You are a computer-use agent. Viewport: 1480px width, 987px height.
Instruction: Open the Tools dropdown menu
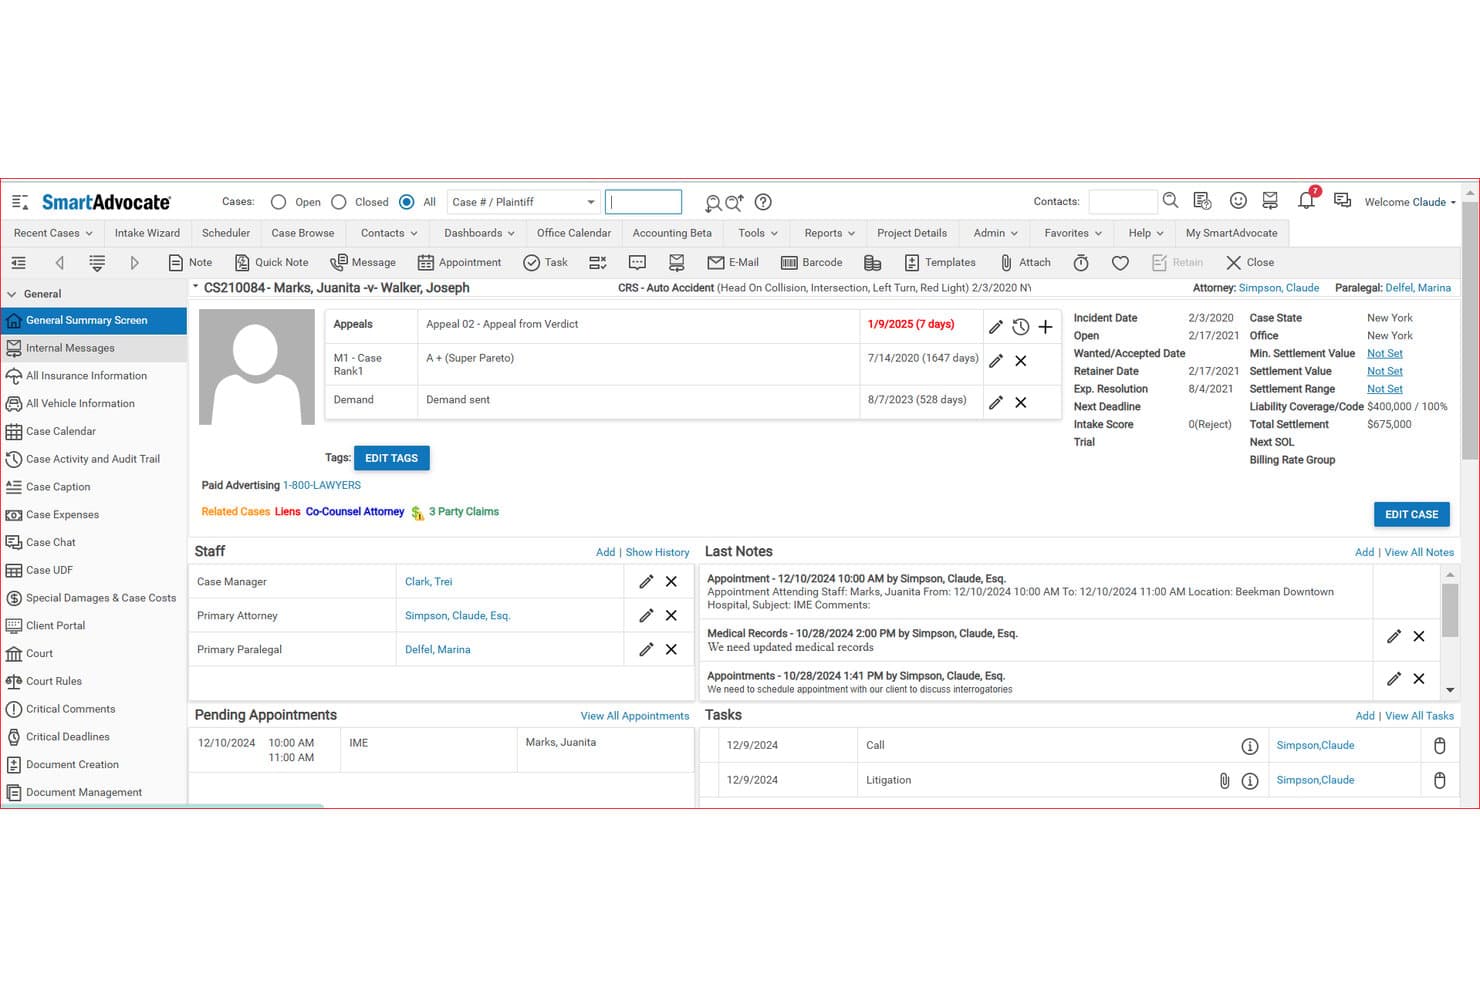[758, 233]
